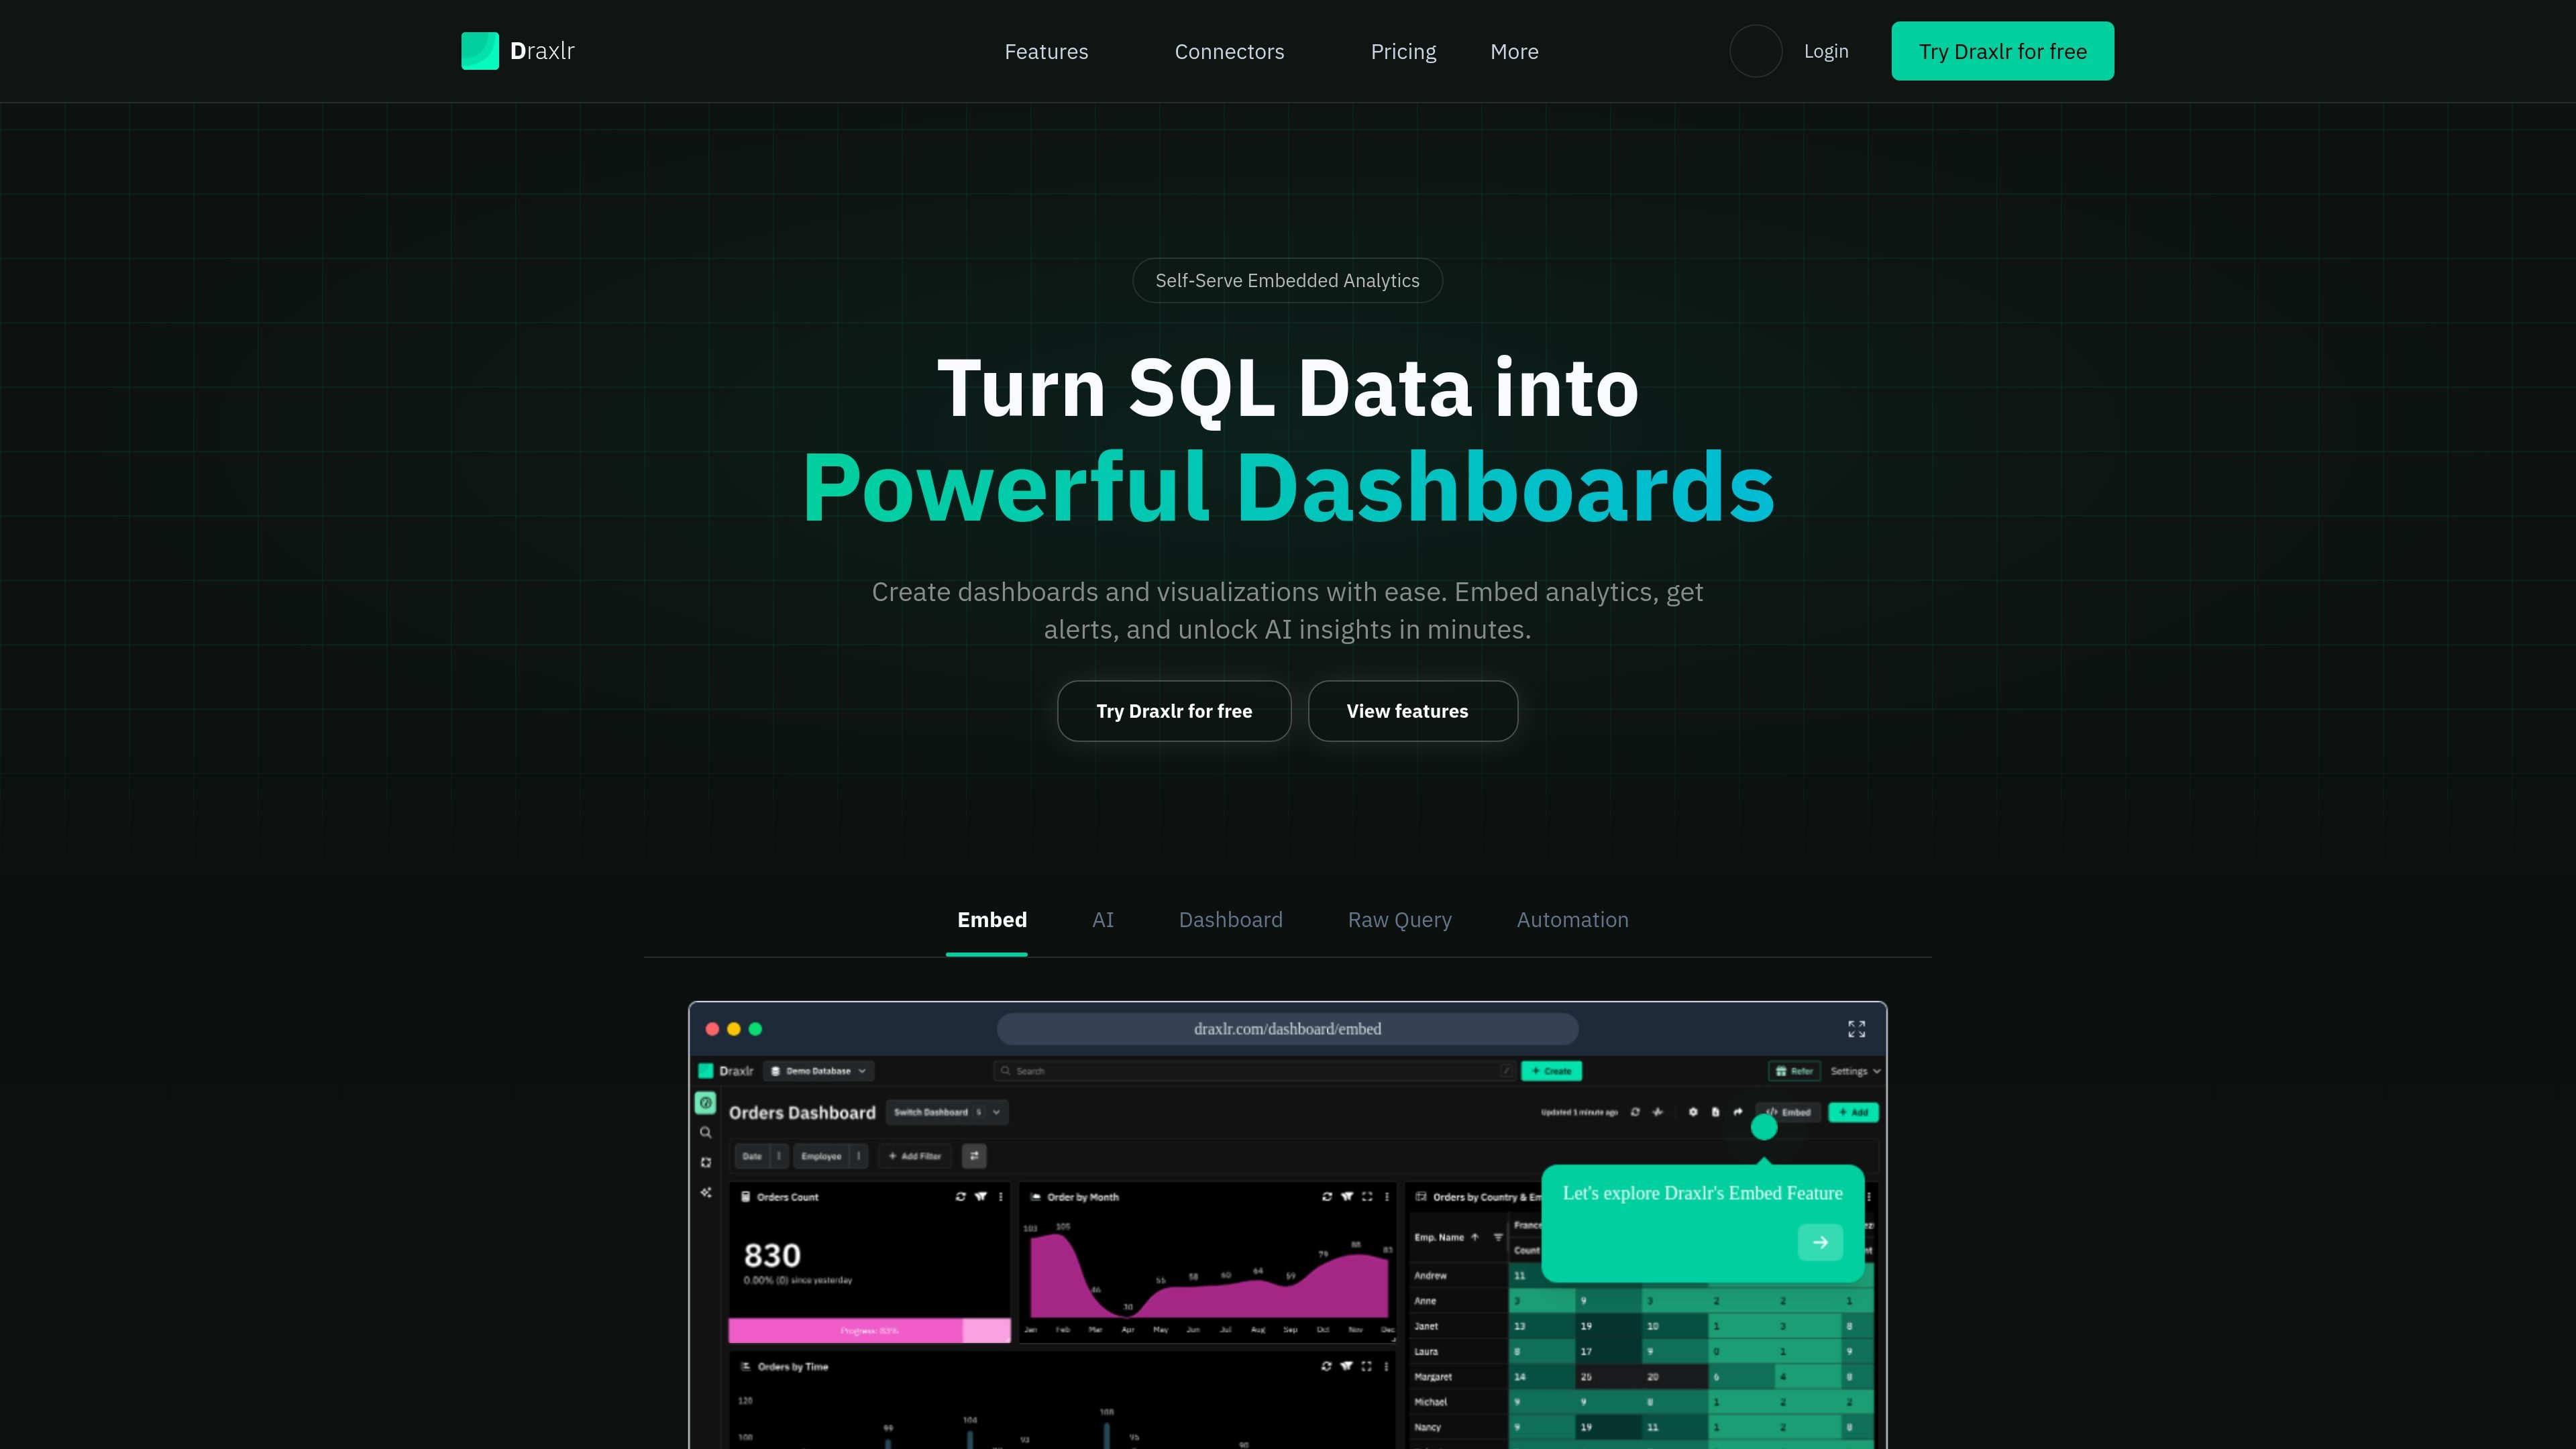Open the Demo Database dropdown
Image resolution: width=2576 pixels, height=1449 pixels.
click(819, 1071)
